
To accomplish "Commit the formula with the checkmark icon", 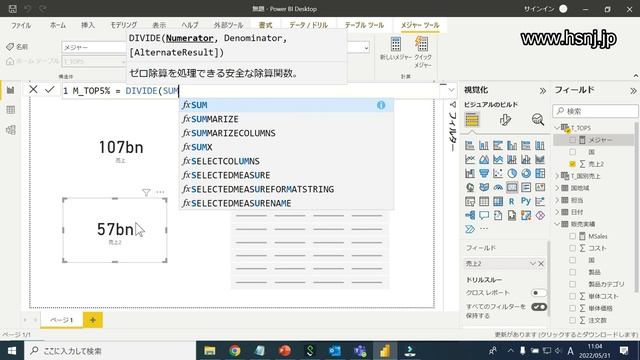I will (50, 89).
